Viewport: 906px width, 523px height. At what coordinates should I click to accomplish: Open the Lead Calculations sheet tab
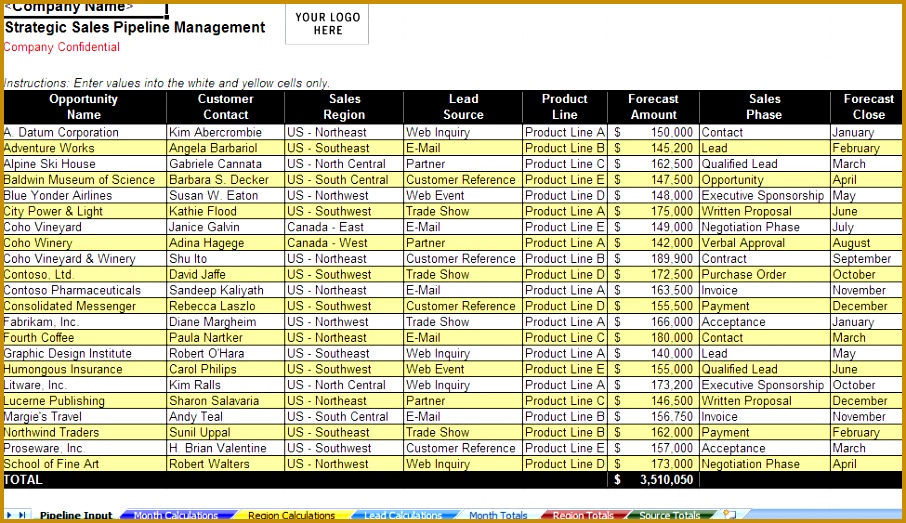403,515
